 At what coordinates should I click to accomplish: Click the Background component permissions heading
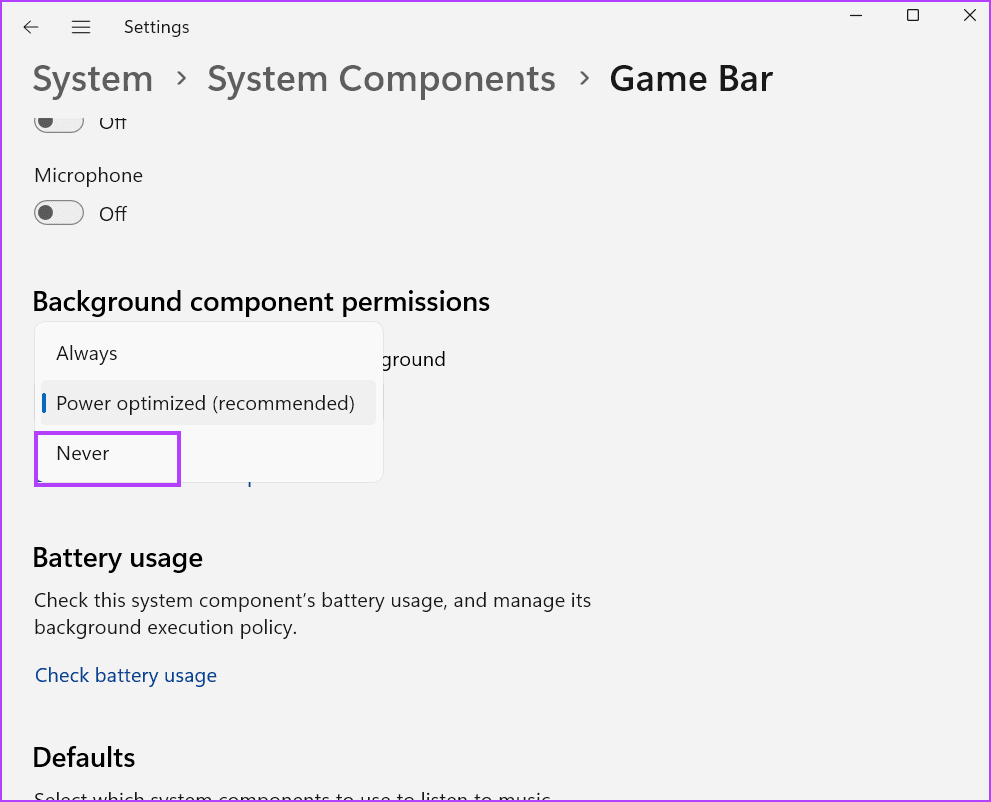[x=261, y=302]
